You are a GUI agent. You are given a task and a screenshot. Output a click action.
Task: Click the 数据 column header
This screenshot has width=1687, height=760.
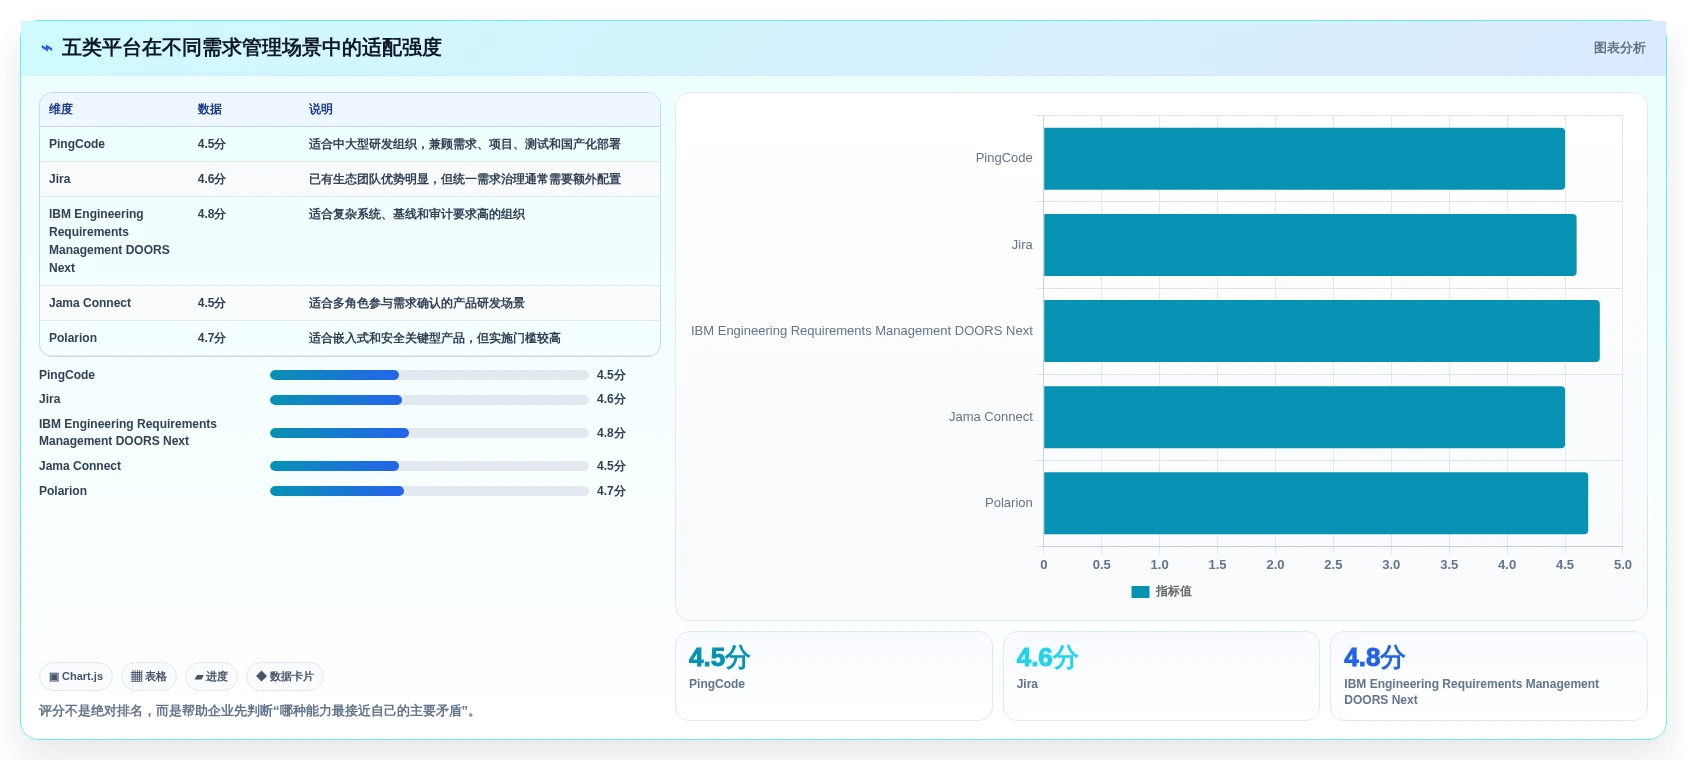tap(210, 109)
